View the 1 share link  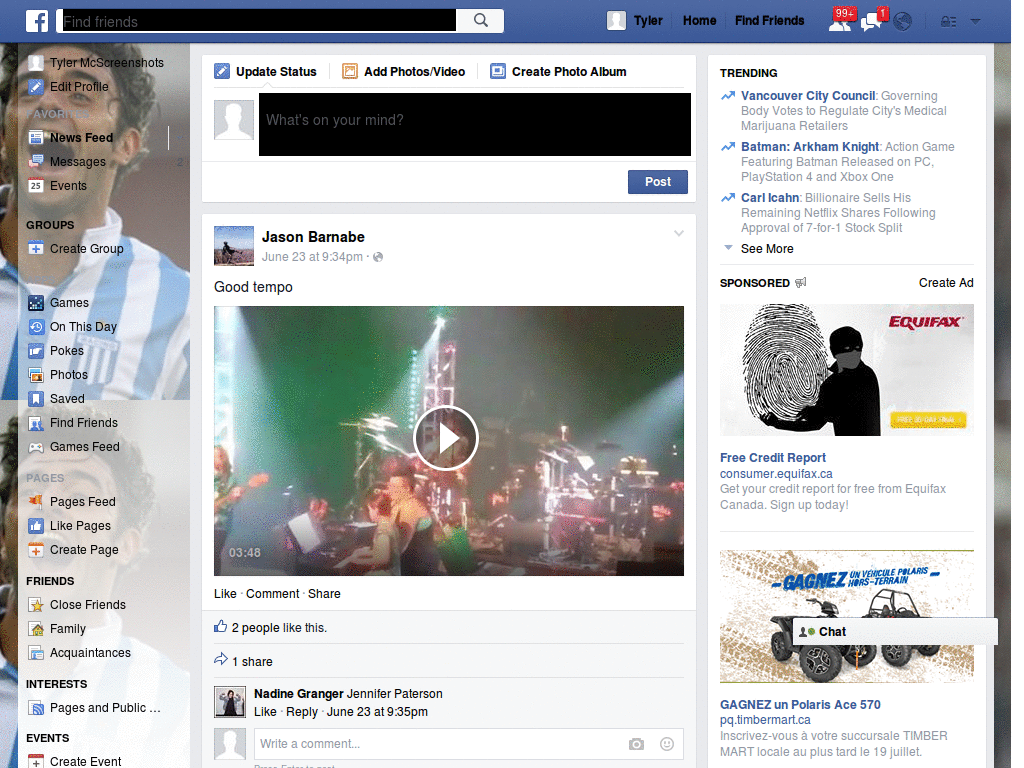pos(252,662)
